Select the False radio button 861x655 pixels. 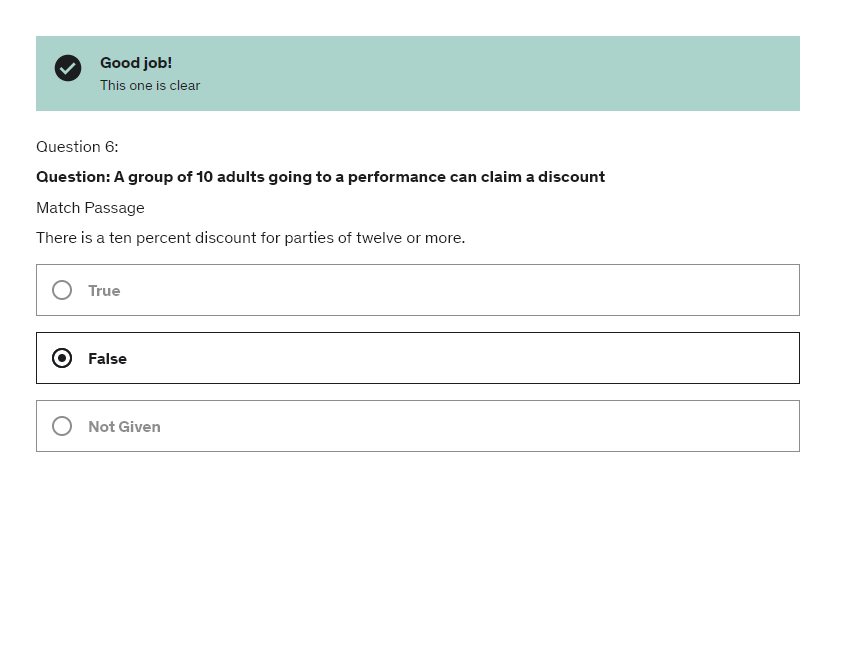click(x=62, y=358)
